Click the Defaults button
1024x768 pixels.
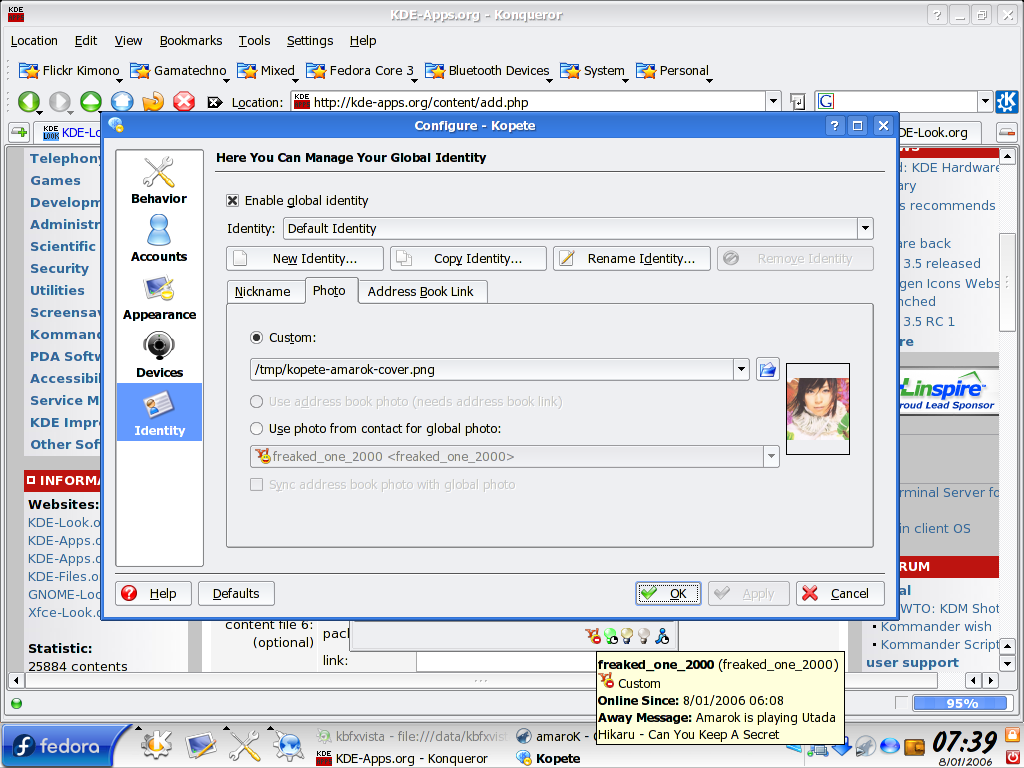pyautogui.click(x=236, y=594)
